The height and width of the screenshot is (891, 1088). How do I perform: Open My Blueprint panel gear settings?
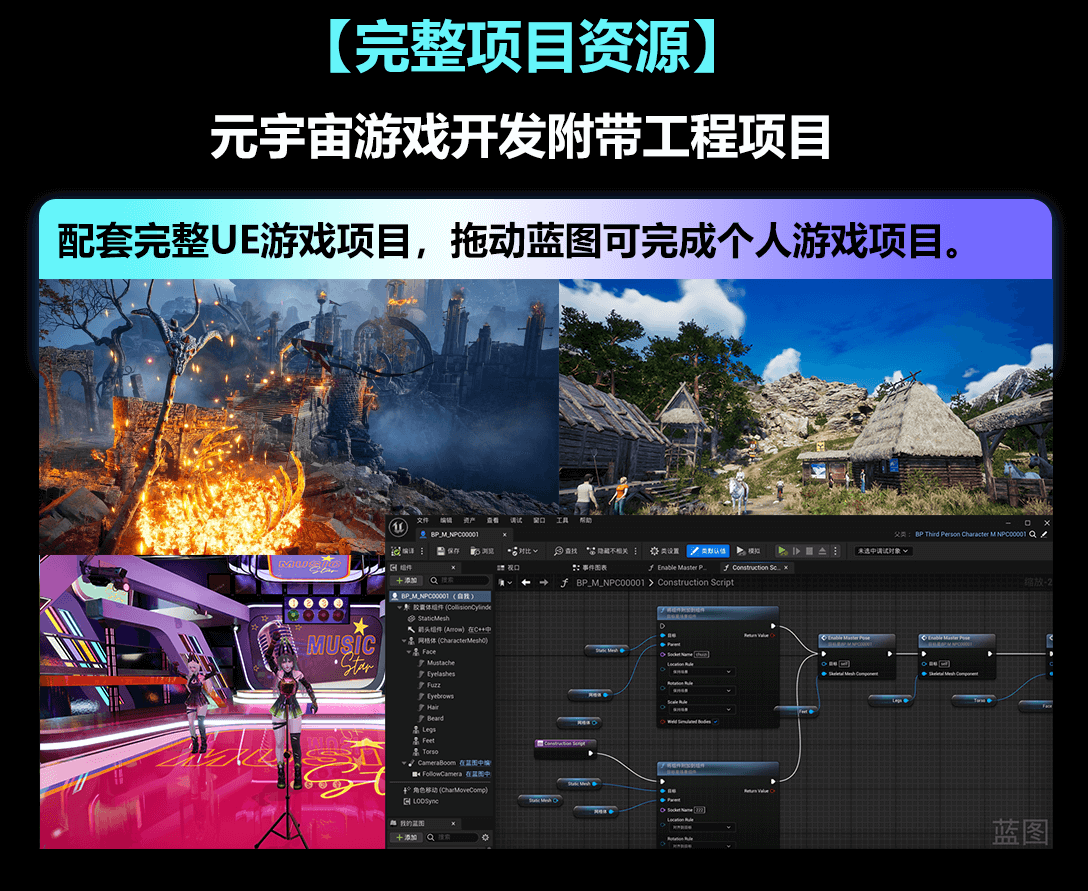[x=485, y=838]
